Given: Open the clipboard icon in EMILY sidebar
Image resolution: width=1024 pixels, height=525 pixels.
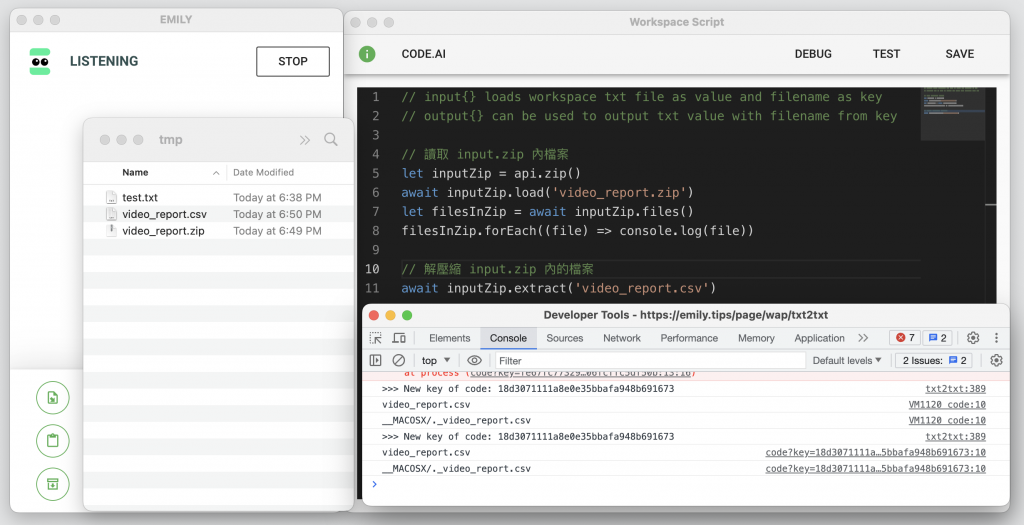Looking at the screenshot, I should tap(53, 441).
